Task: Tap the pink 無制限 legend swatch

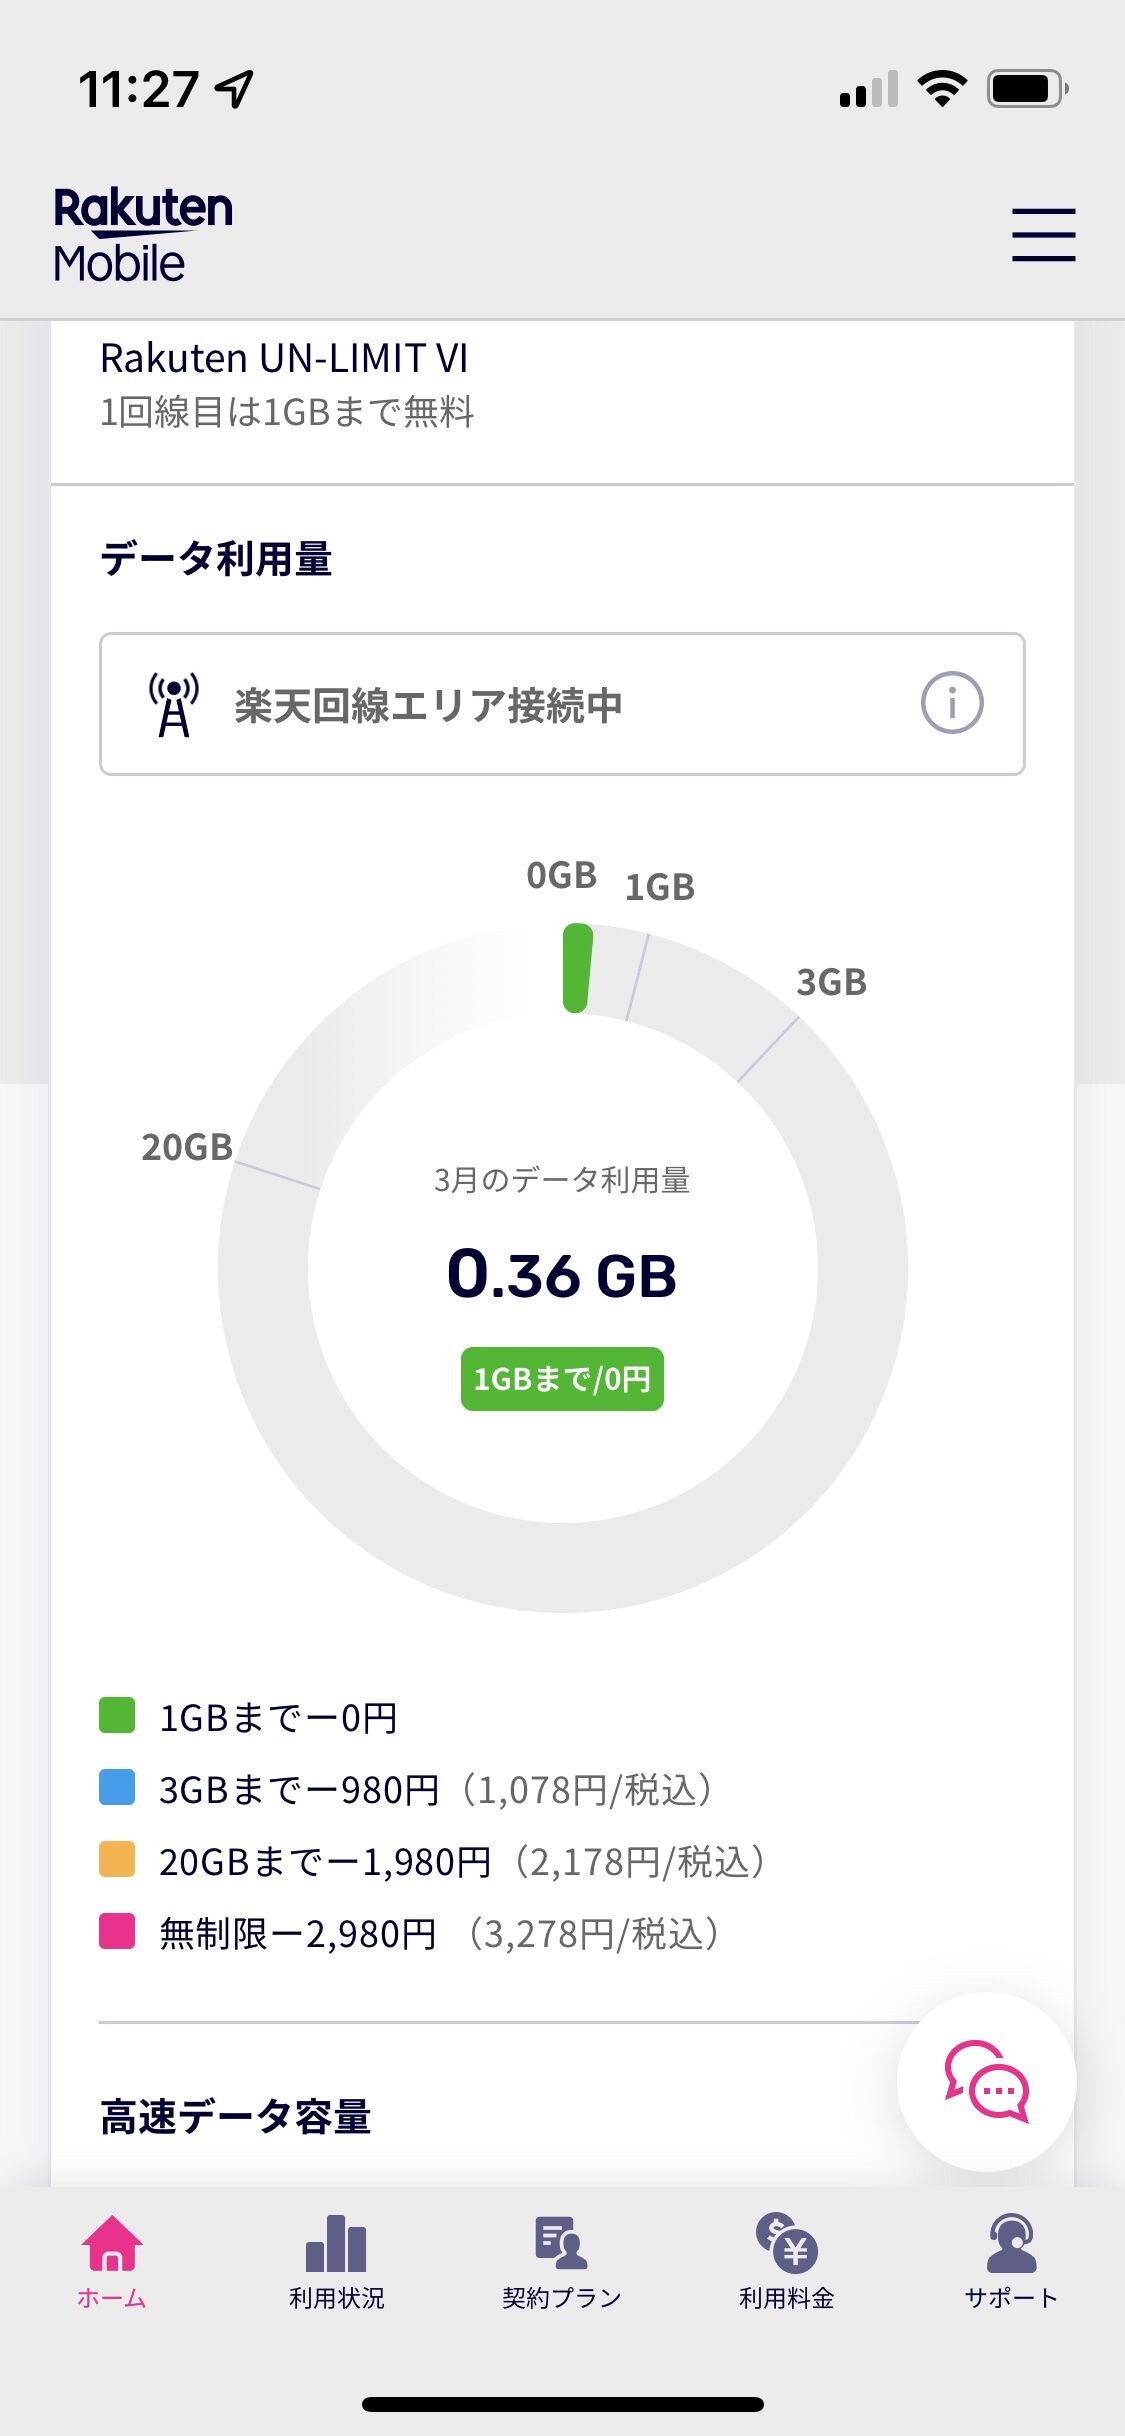Action: click(117, 1931)
